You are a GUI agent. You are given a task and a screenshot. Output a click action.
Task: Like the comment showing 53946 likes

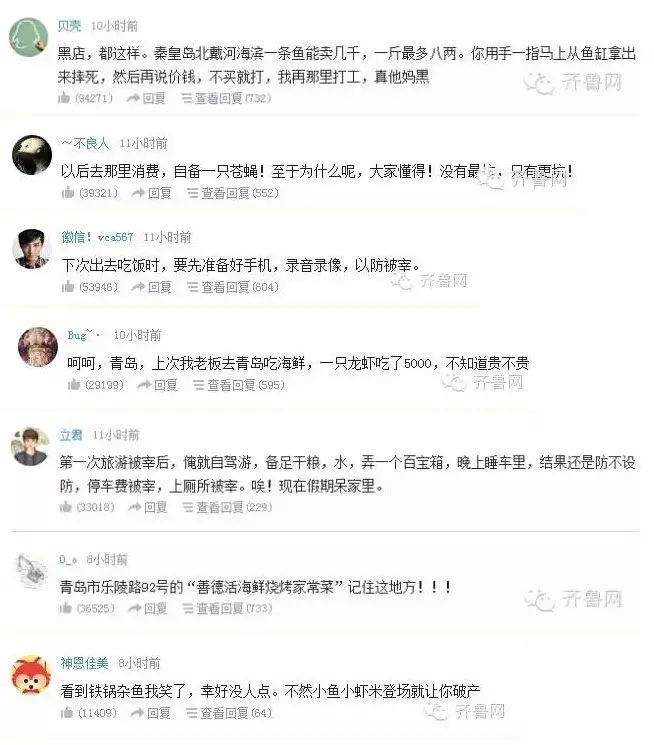(68, 287)
